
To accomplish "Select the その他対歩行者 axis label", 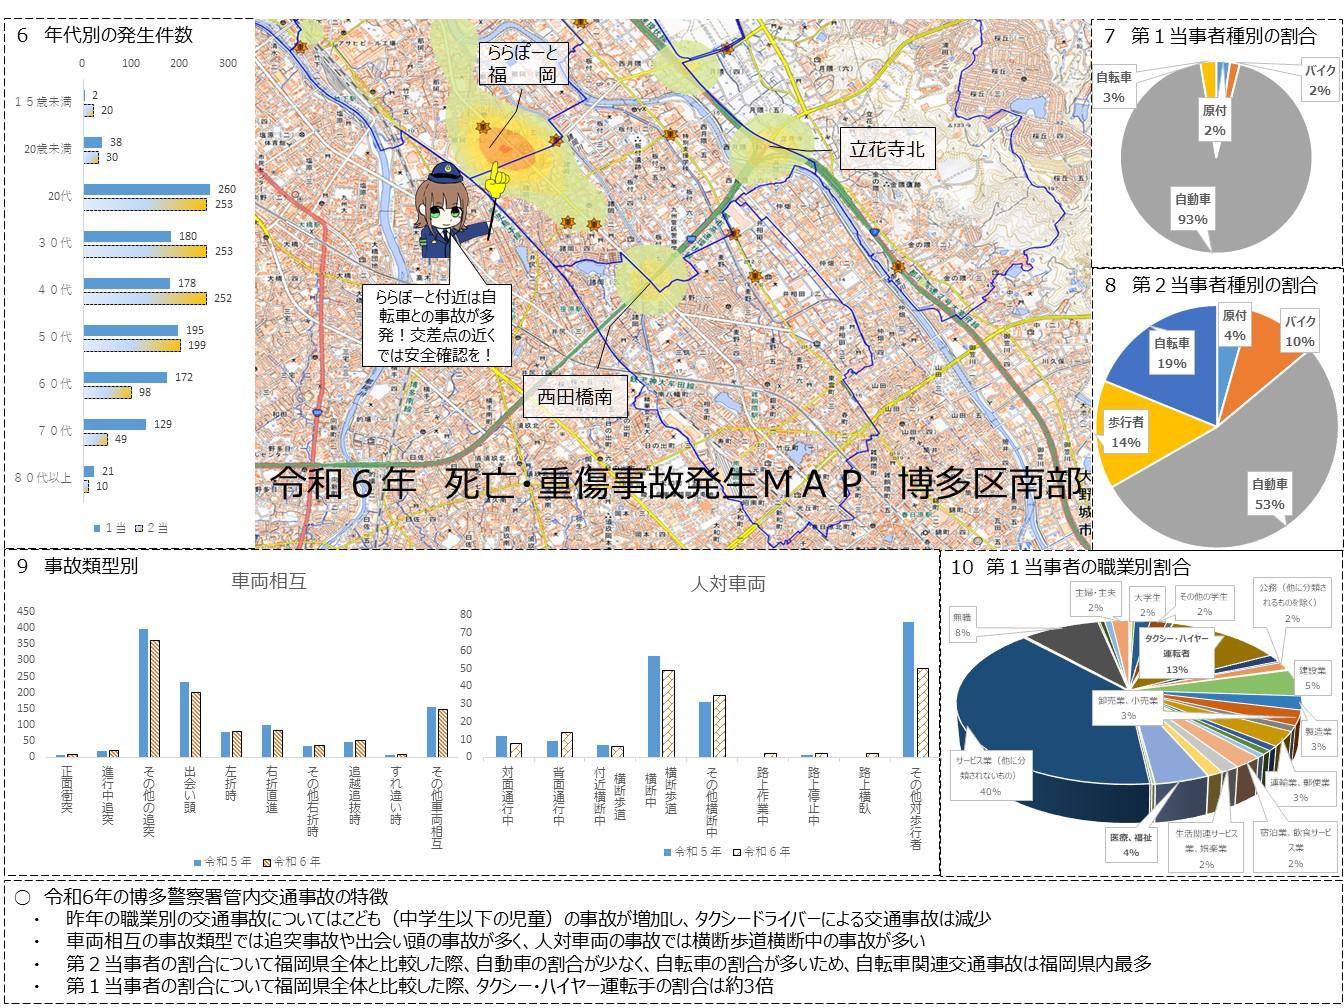I will tap(915, 808).
